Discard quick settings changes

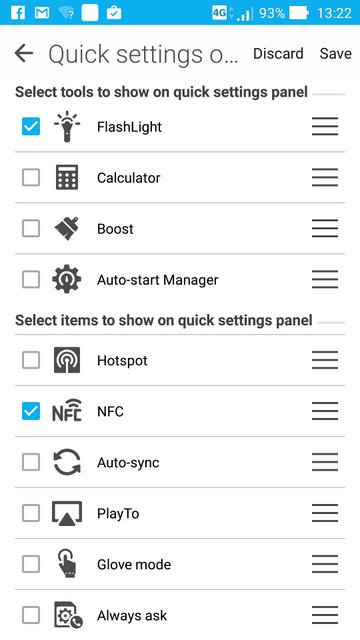(278, 53)
